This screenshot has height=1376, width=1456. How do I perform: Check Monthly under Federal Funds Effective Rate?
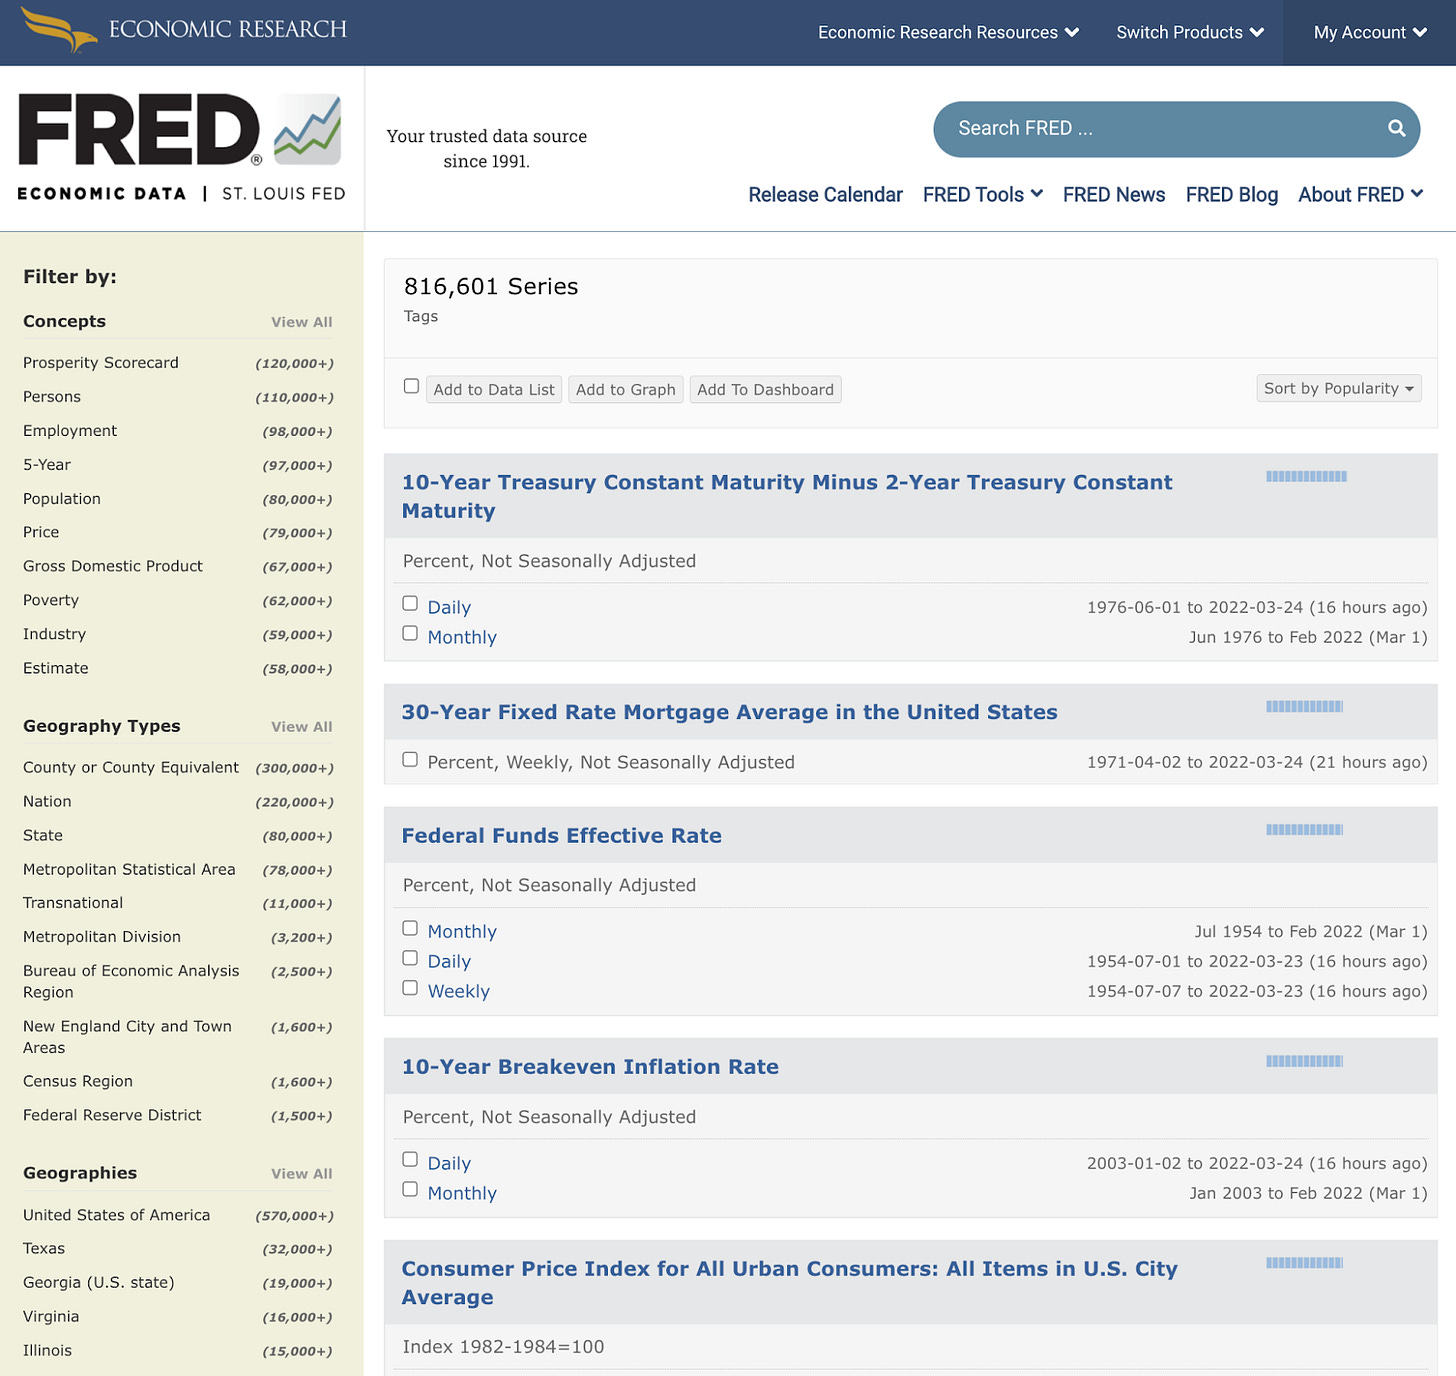410,928
